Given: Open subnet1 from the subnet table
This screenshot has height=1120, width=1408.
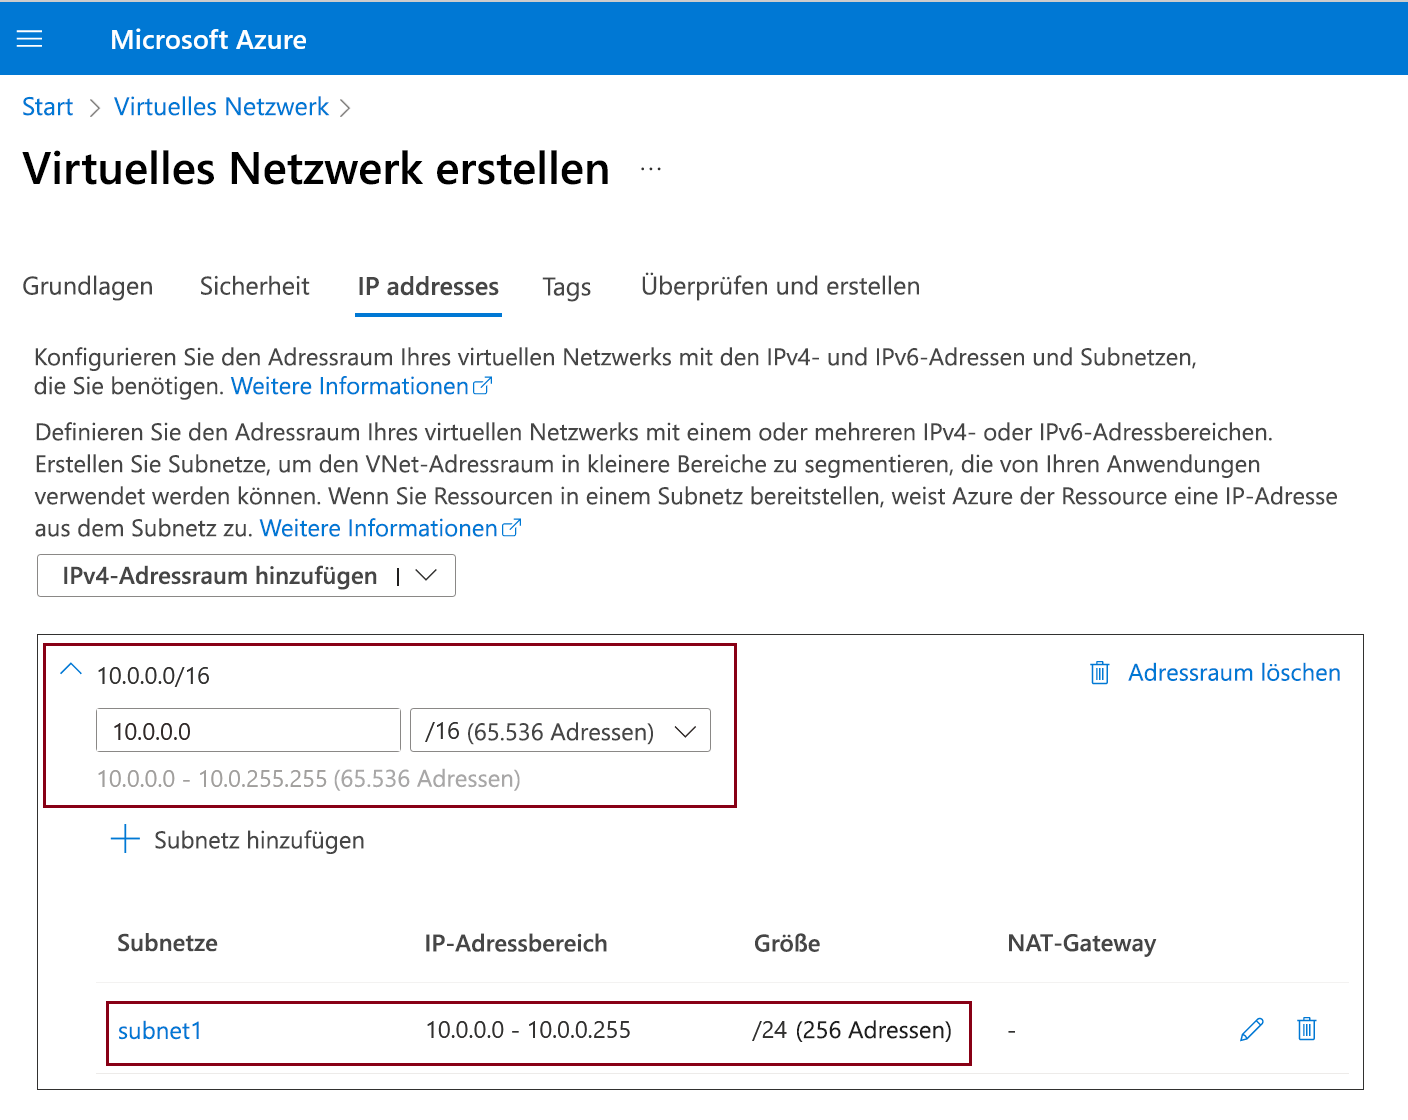Looking at the screenshot, I should pos(160,1029).
